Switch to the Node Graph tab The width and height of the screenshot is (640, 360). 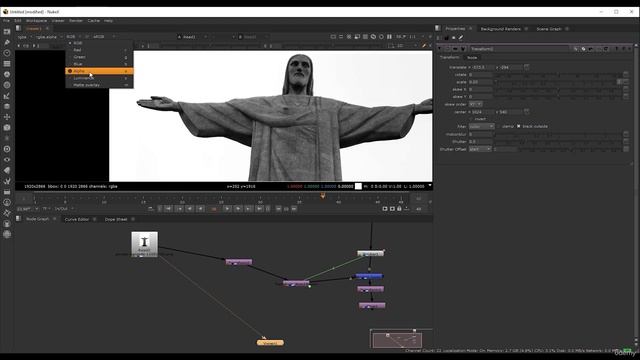click(38, 219)
